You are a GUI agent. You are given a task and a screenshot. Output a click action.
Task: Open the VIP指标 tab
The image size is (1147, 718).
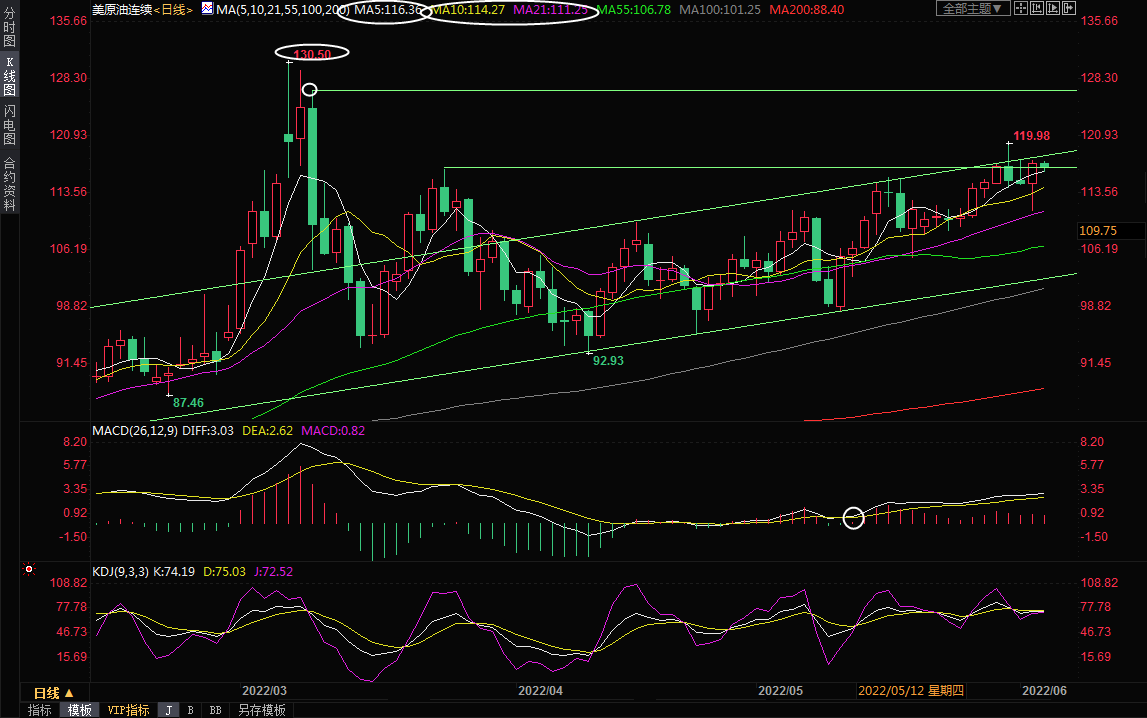[x=129, y=710]
